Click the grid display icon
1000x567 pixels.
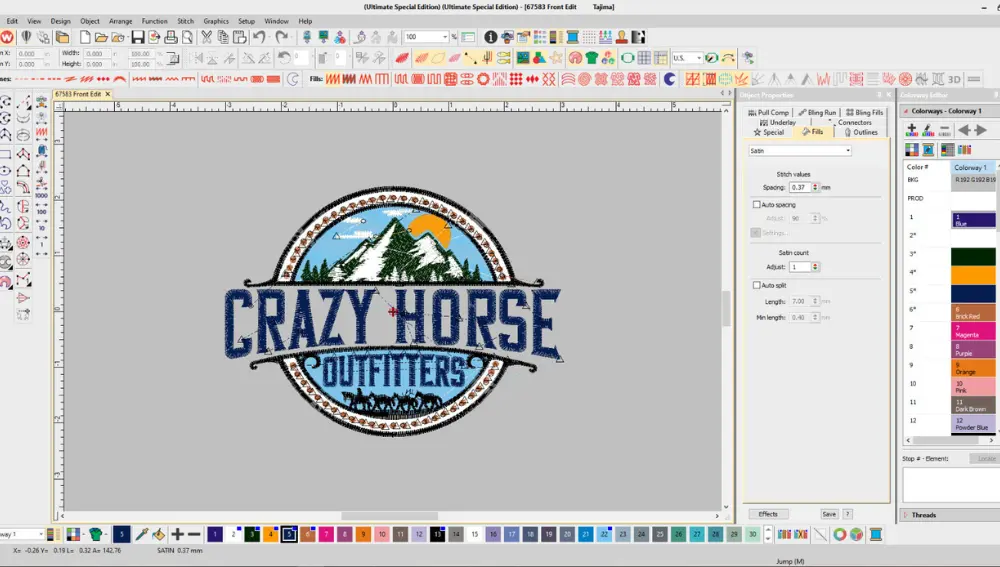pos(644,58)
